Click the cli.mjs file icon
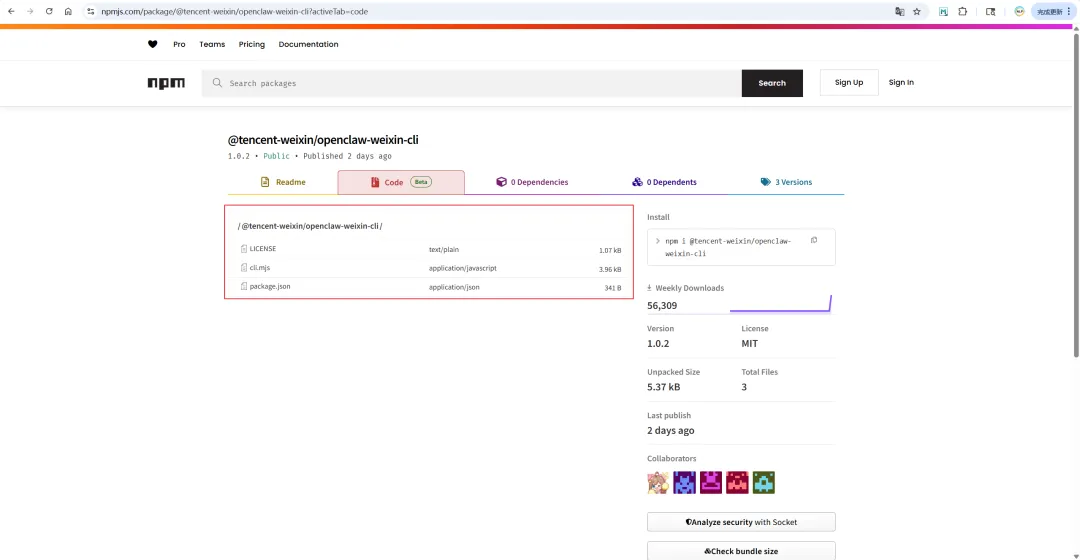The width and height of the screenshot is (1080, 560). pyautogui.click(x=244, y=267)
